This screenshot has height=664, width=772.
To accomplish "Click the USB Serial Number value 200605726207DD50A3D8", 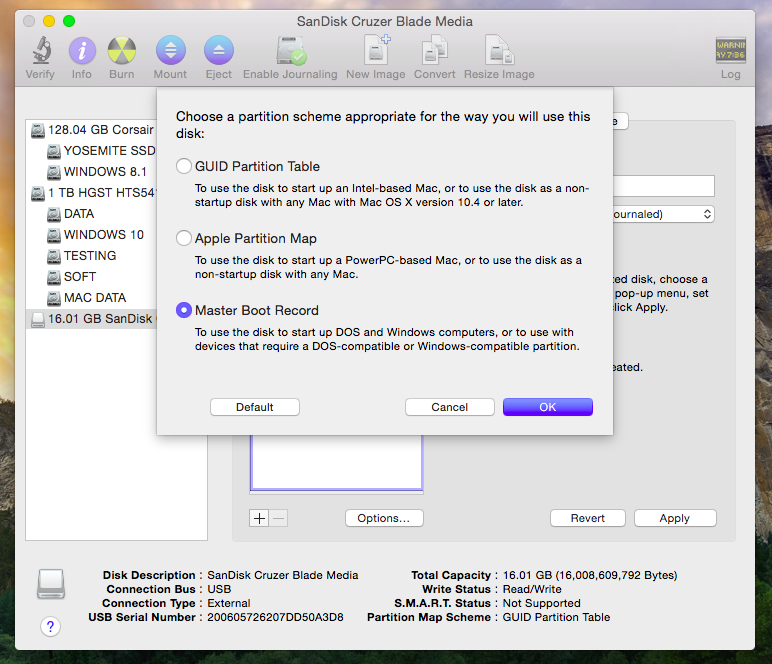I will (x=275, y=617).
